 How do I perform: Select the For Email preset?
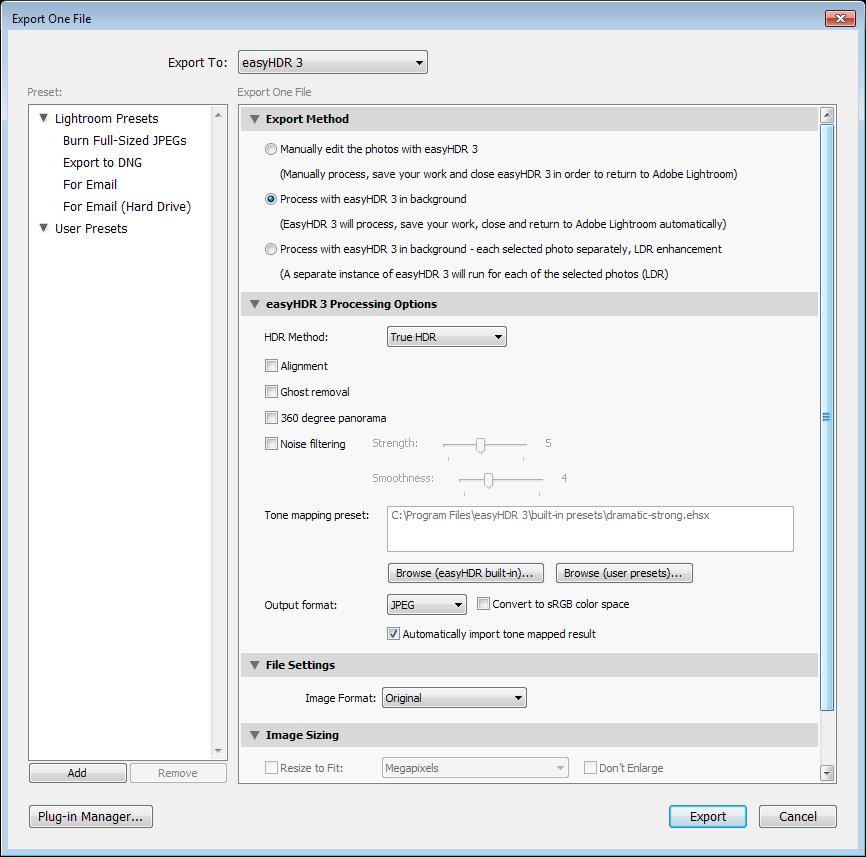click(x=90, y=184)
